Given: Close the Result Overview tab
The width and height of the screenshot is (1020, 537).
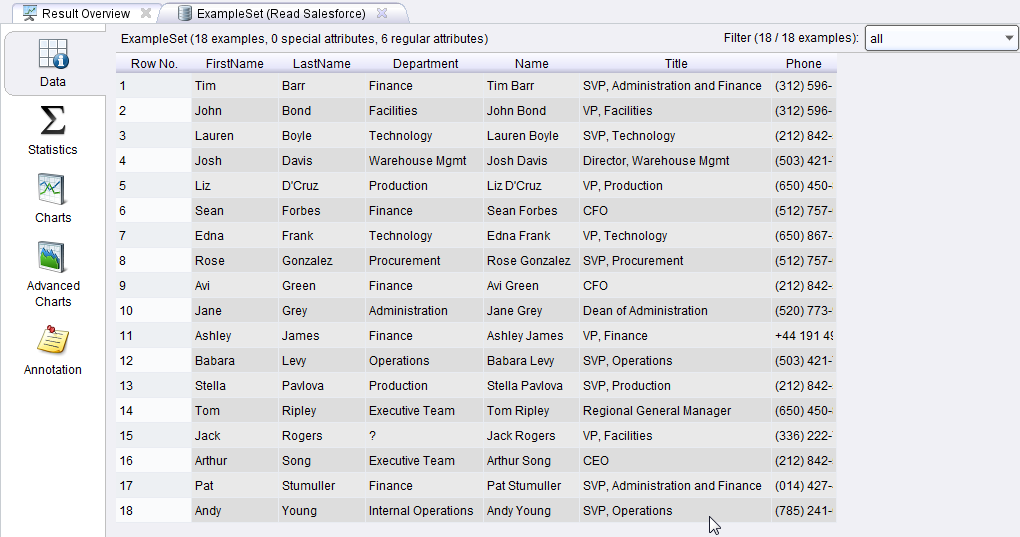Looking at the screenshot, I should coord(146,14).
